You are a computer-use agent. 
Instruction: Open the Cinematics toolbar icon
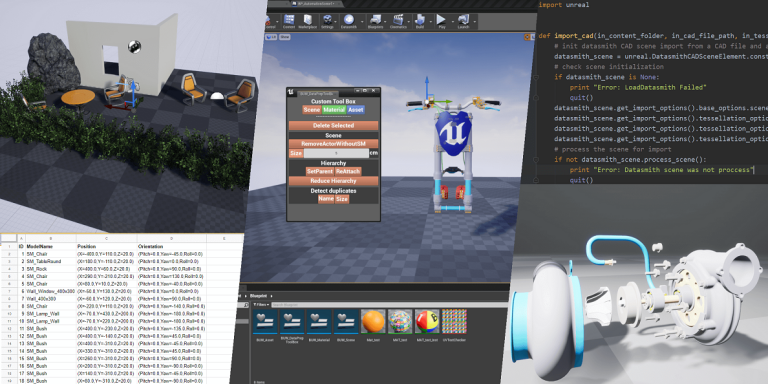[398, 20]
